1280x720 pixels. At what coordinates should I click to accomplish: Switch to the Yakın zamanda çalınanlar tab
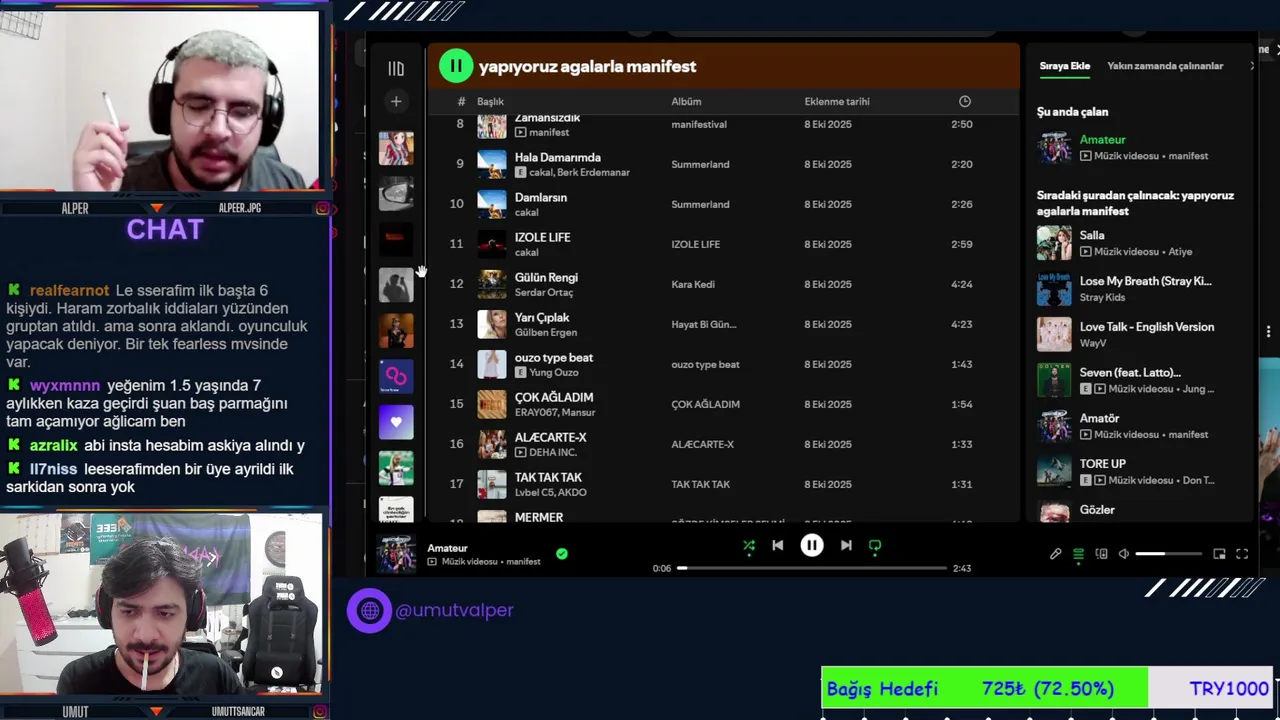point(1165,66)
